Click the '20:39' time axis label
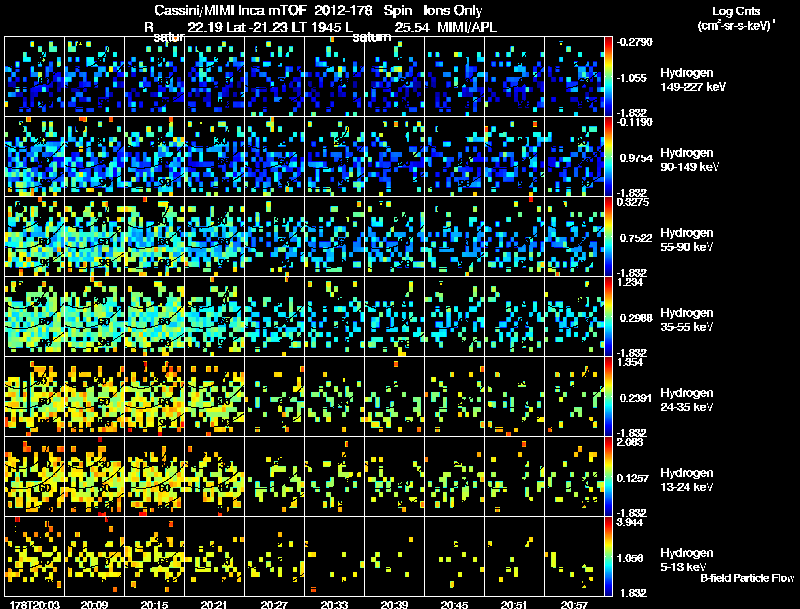Screen dimensions: 800x609 (x=394, y=604)
